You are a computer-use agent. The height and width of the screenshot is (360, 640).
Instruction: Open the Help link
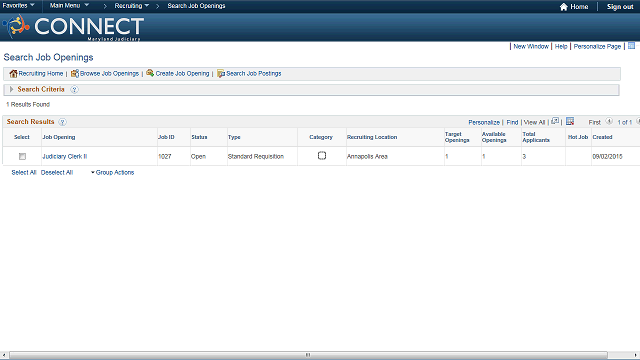tap(561, 47)
